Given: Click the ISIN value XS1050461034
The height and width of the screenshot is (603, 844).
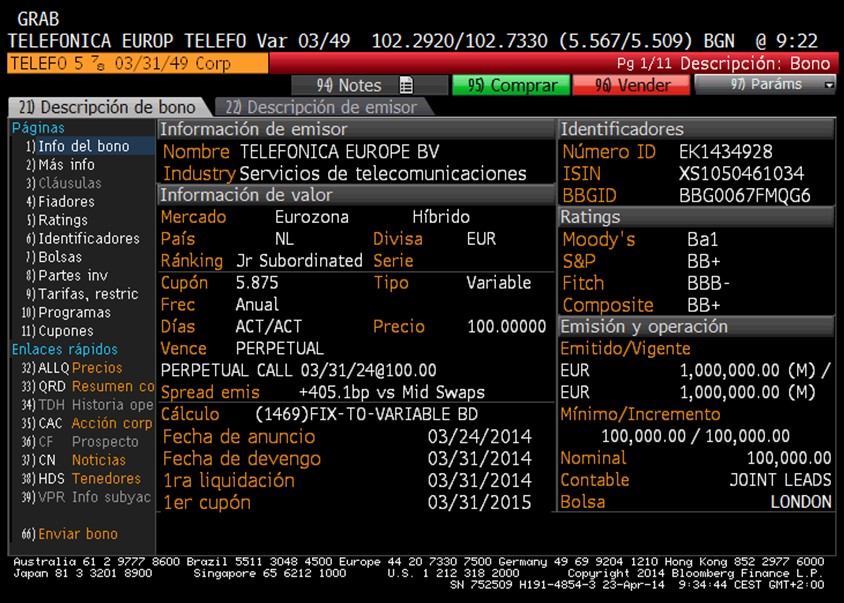Looking at the screenshot, I should [741, 173].
